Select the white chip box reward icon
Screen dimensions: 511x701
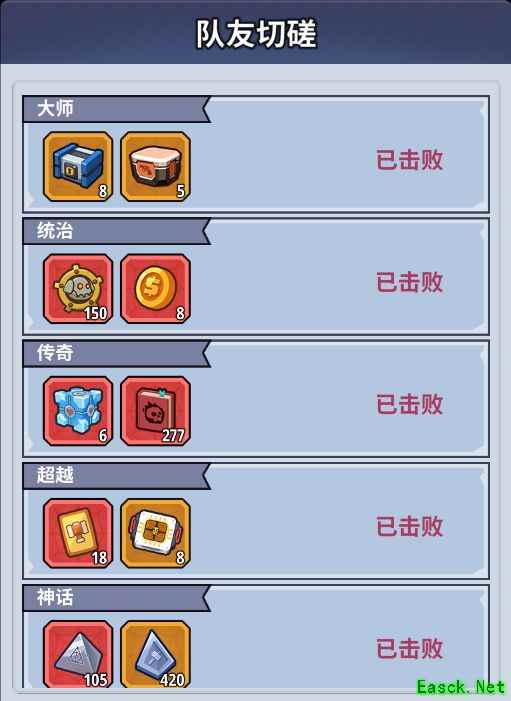pyautogui.click(x=156, y=533)
